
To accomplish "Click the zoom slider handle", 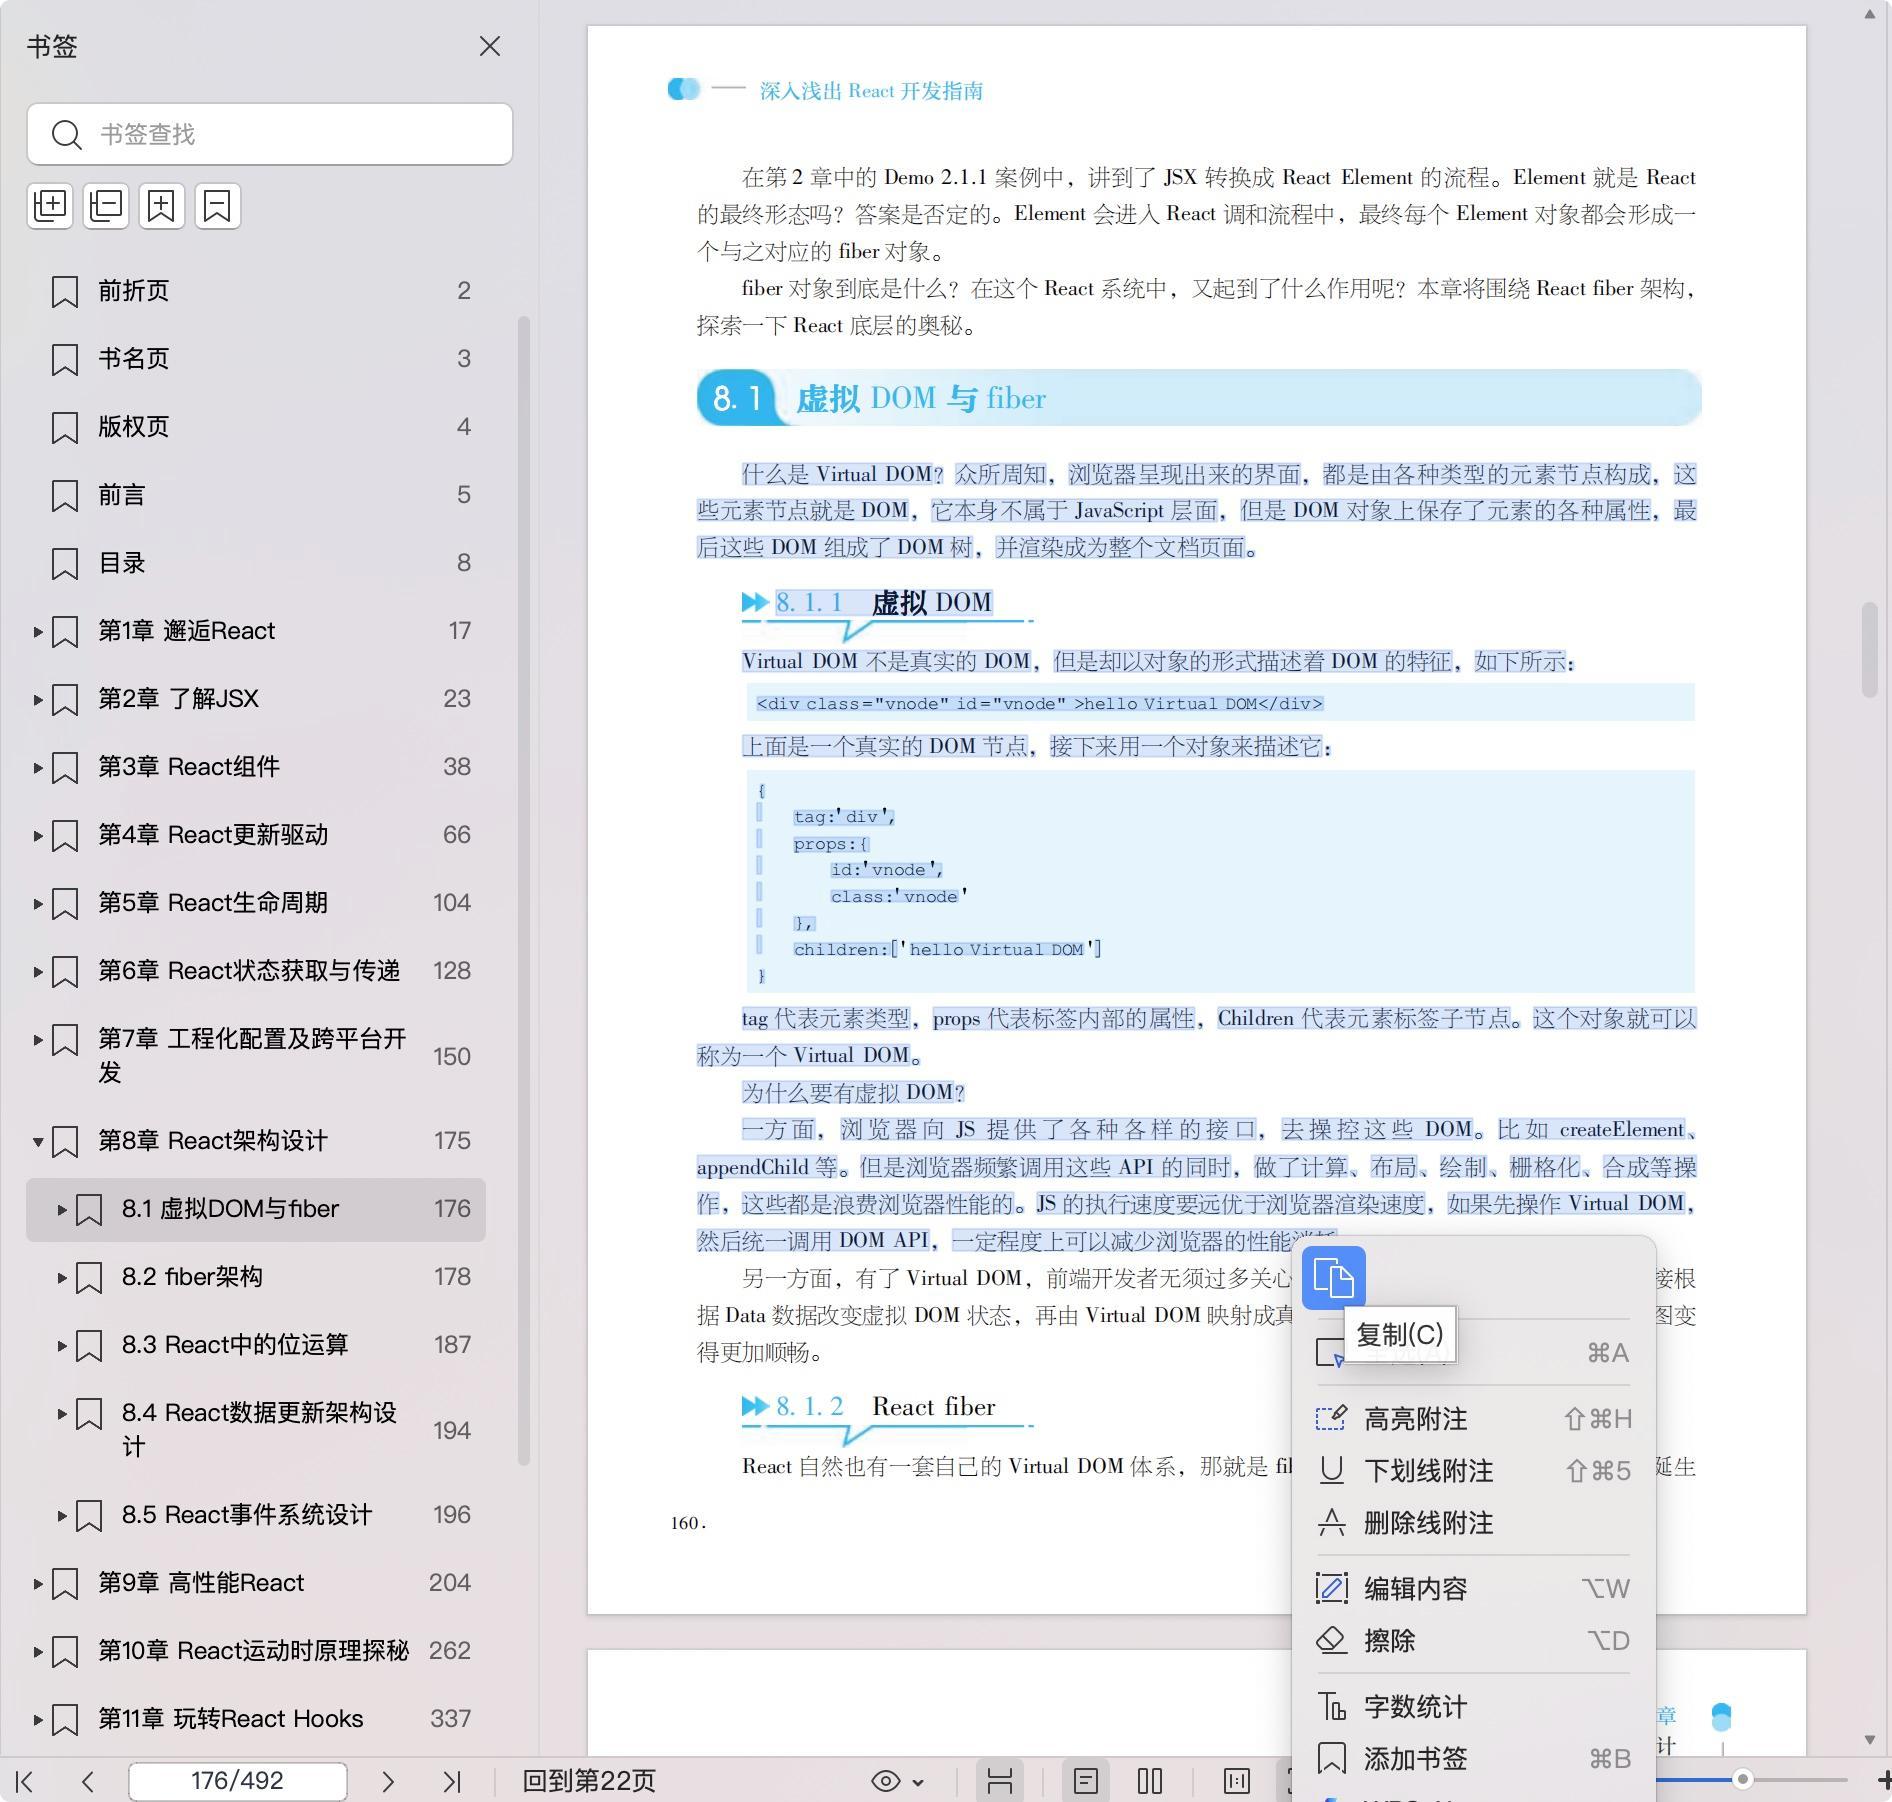I will 1742,1779.
